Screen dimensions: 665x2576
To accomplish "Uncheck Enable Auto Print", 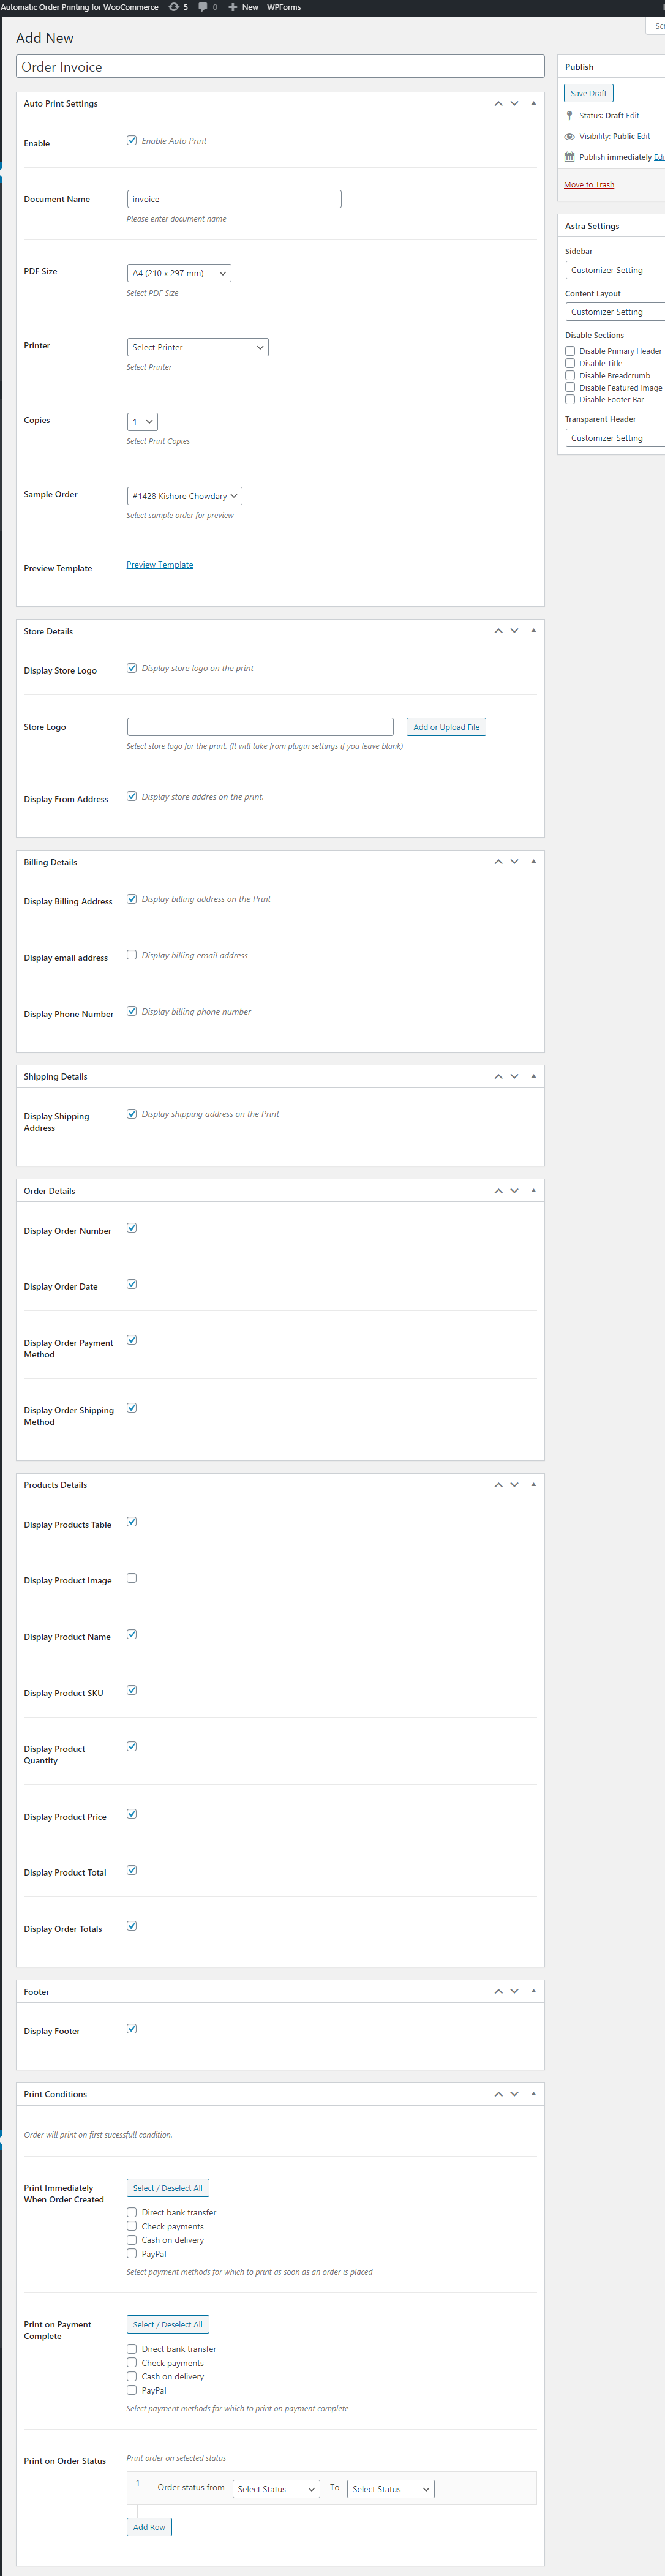I will click(x=132, y=140).
